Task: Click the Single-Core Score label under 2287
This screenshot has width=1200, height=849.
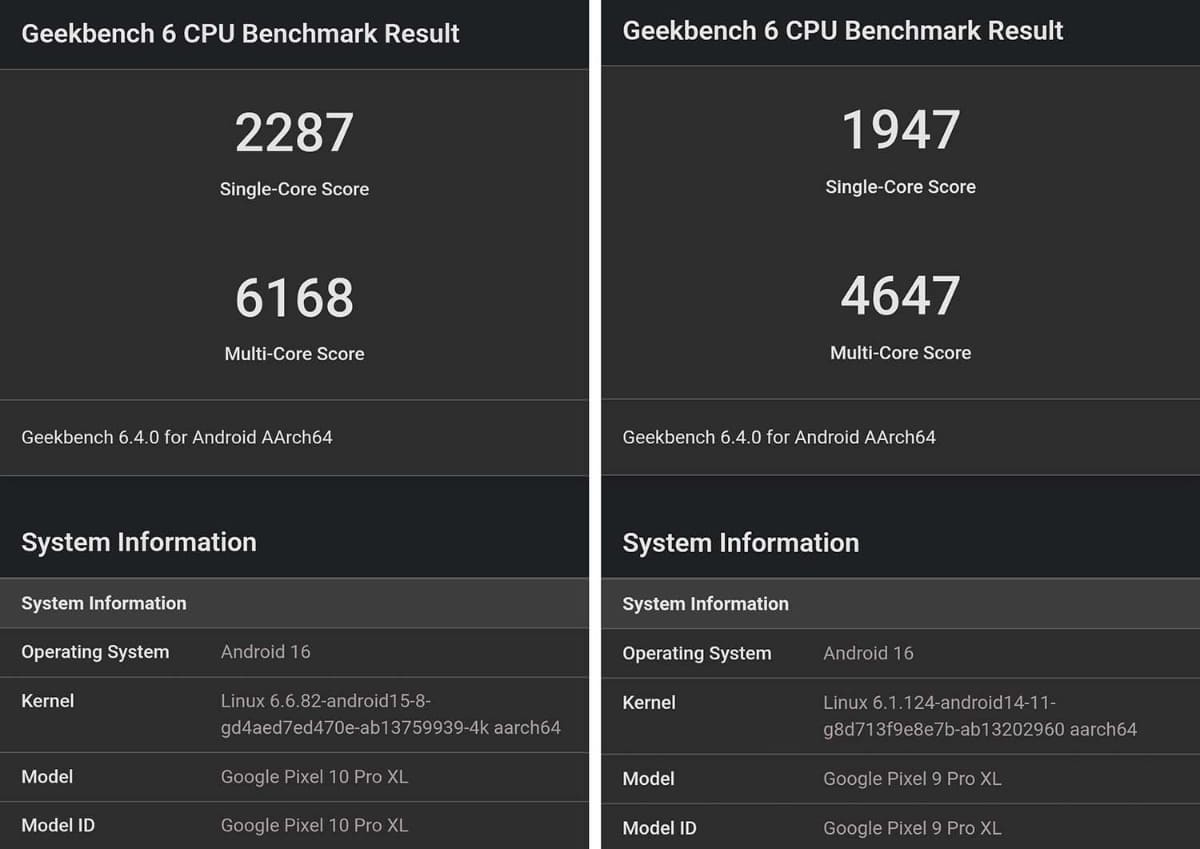Action: click(294, 189)
